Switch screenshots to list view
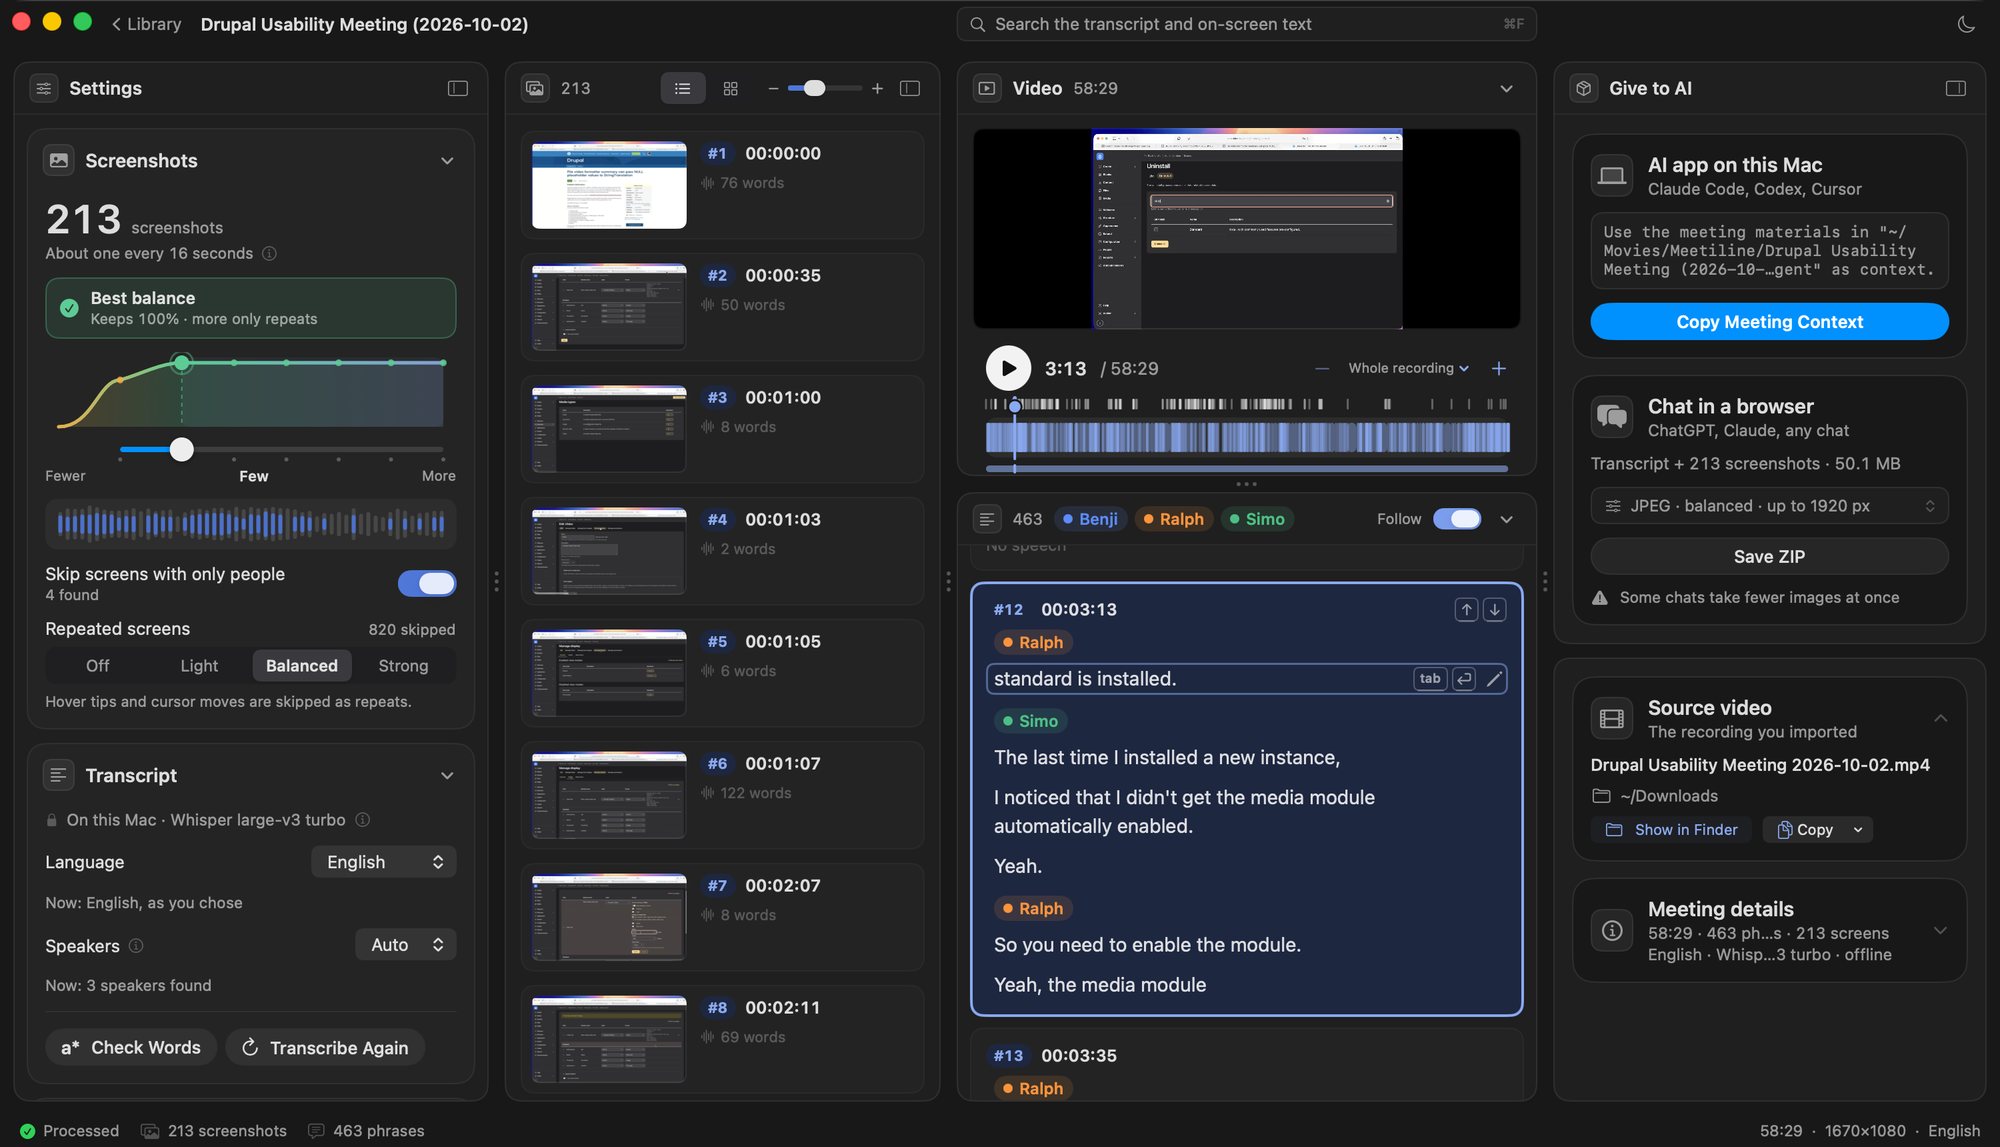Viewport: 2000px width, 1147px height. pyautogui.click(x=683, y=88)
